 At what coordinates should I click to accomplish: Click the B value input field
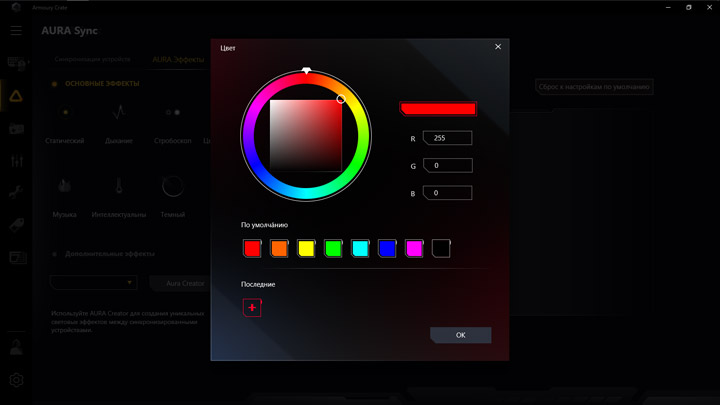pyautogui.click(x=447, y=193)
